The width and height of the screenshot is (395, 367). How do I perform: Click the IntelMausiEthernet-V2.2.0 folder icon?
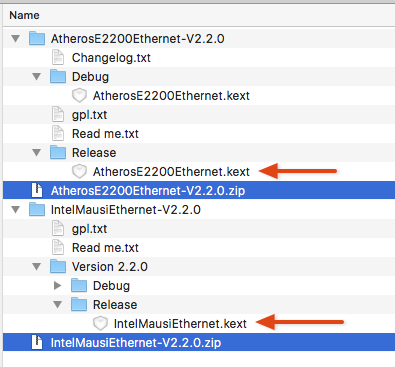[x=37, y=210]
